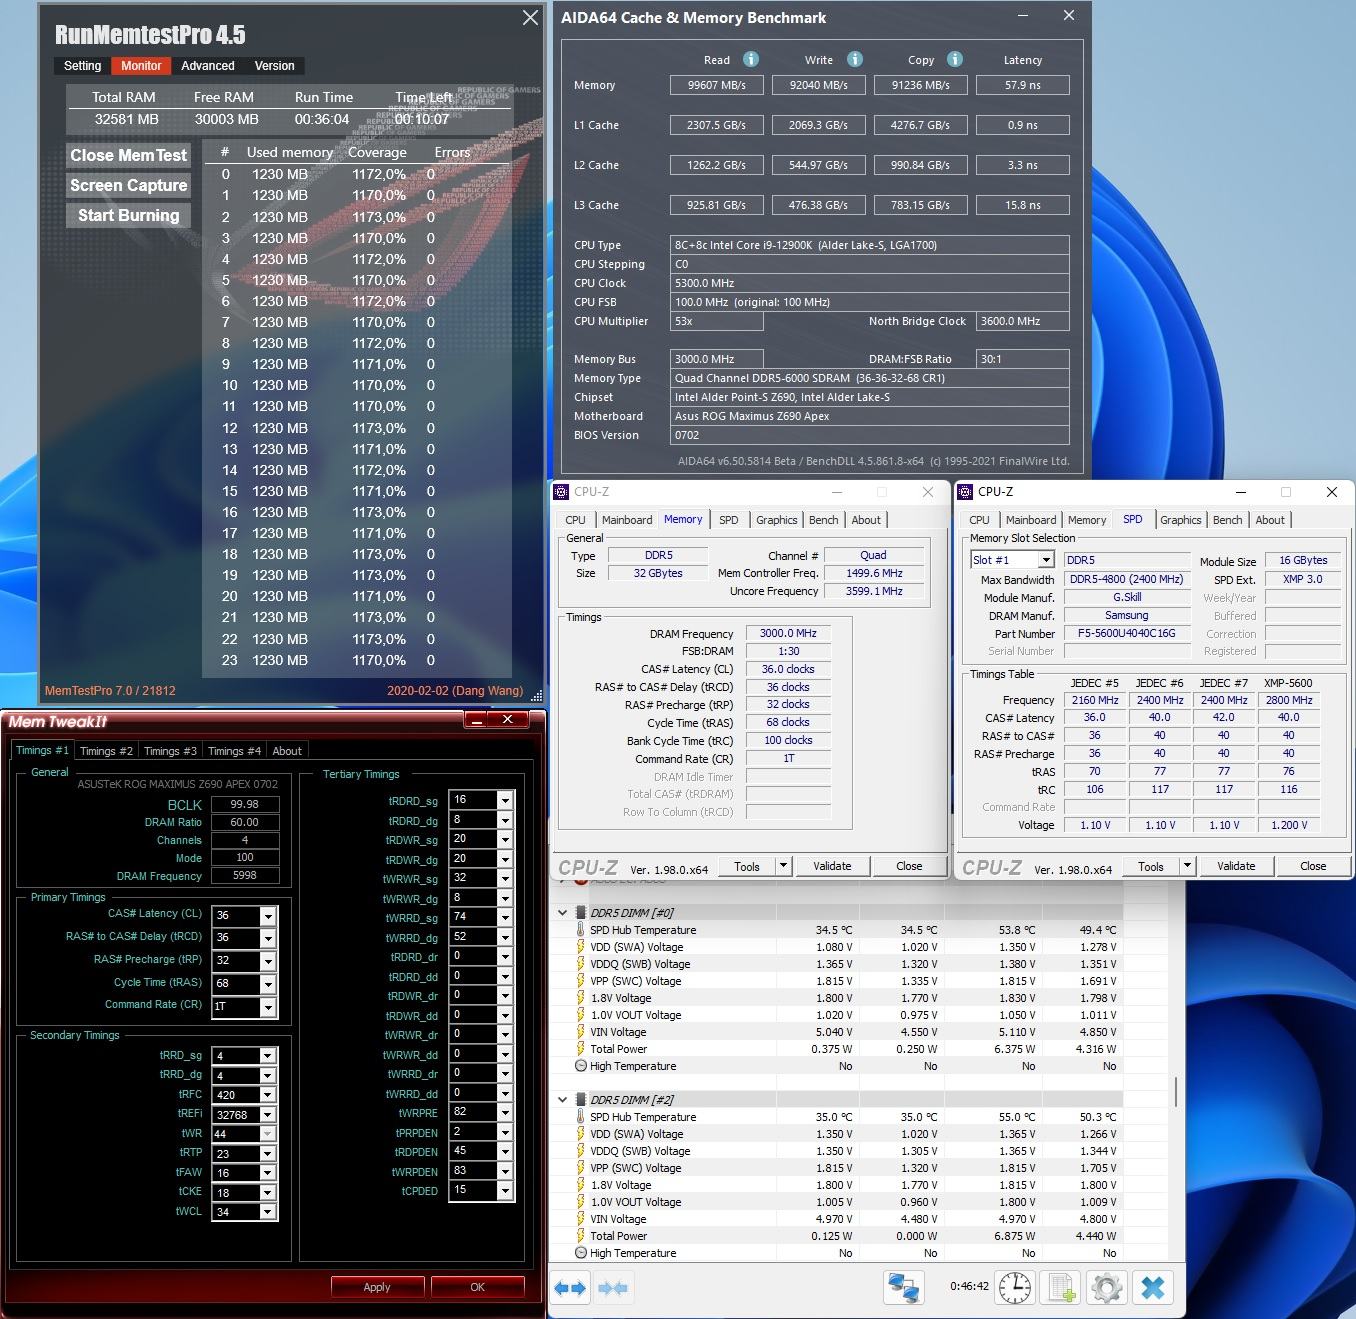Image resolution: width=1356 pixels, height=1319 pixels.
Task: Open the tRFC dropdown in Mem TweakIt
Action: pyautogui.click(x=267, y=1095)
